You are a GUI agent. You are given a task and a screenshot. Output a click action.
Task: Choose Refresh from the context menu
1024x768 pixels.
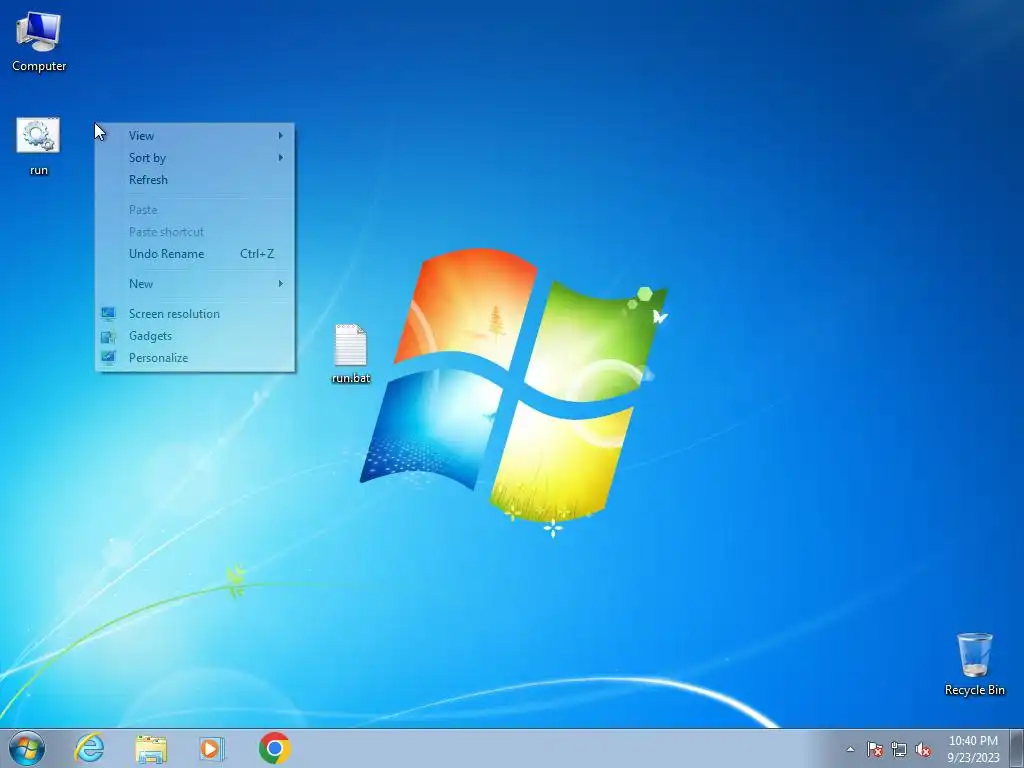(x=195, y=180)
